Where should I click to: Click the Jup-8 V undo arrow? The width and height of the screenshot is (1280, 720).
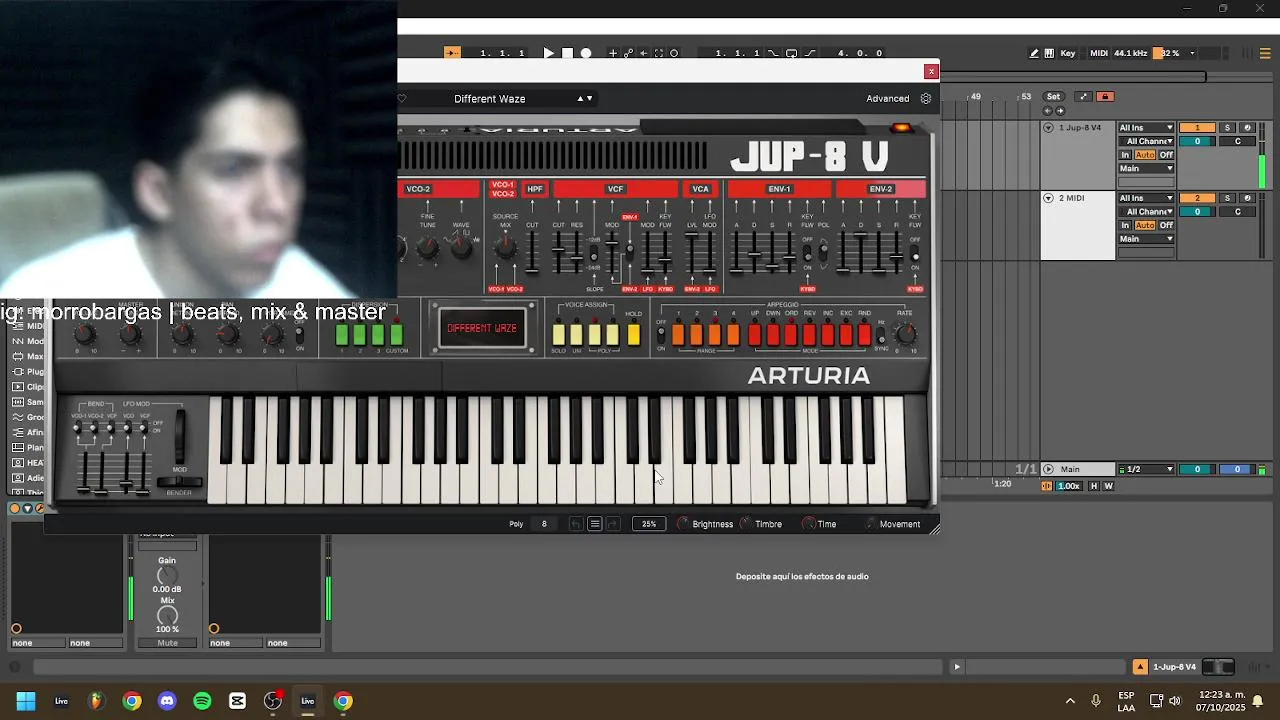pyautogui.click(x=575, y=524)
